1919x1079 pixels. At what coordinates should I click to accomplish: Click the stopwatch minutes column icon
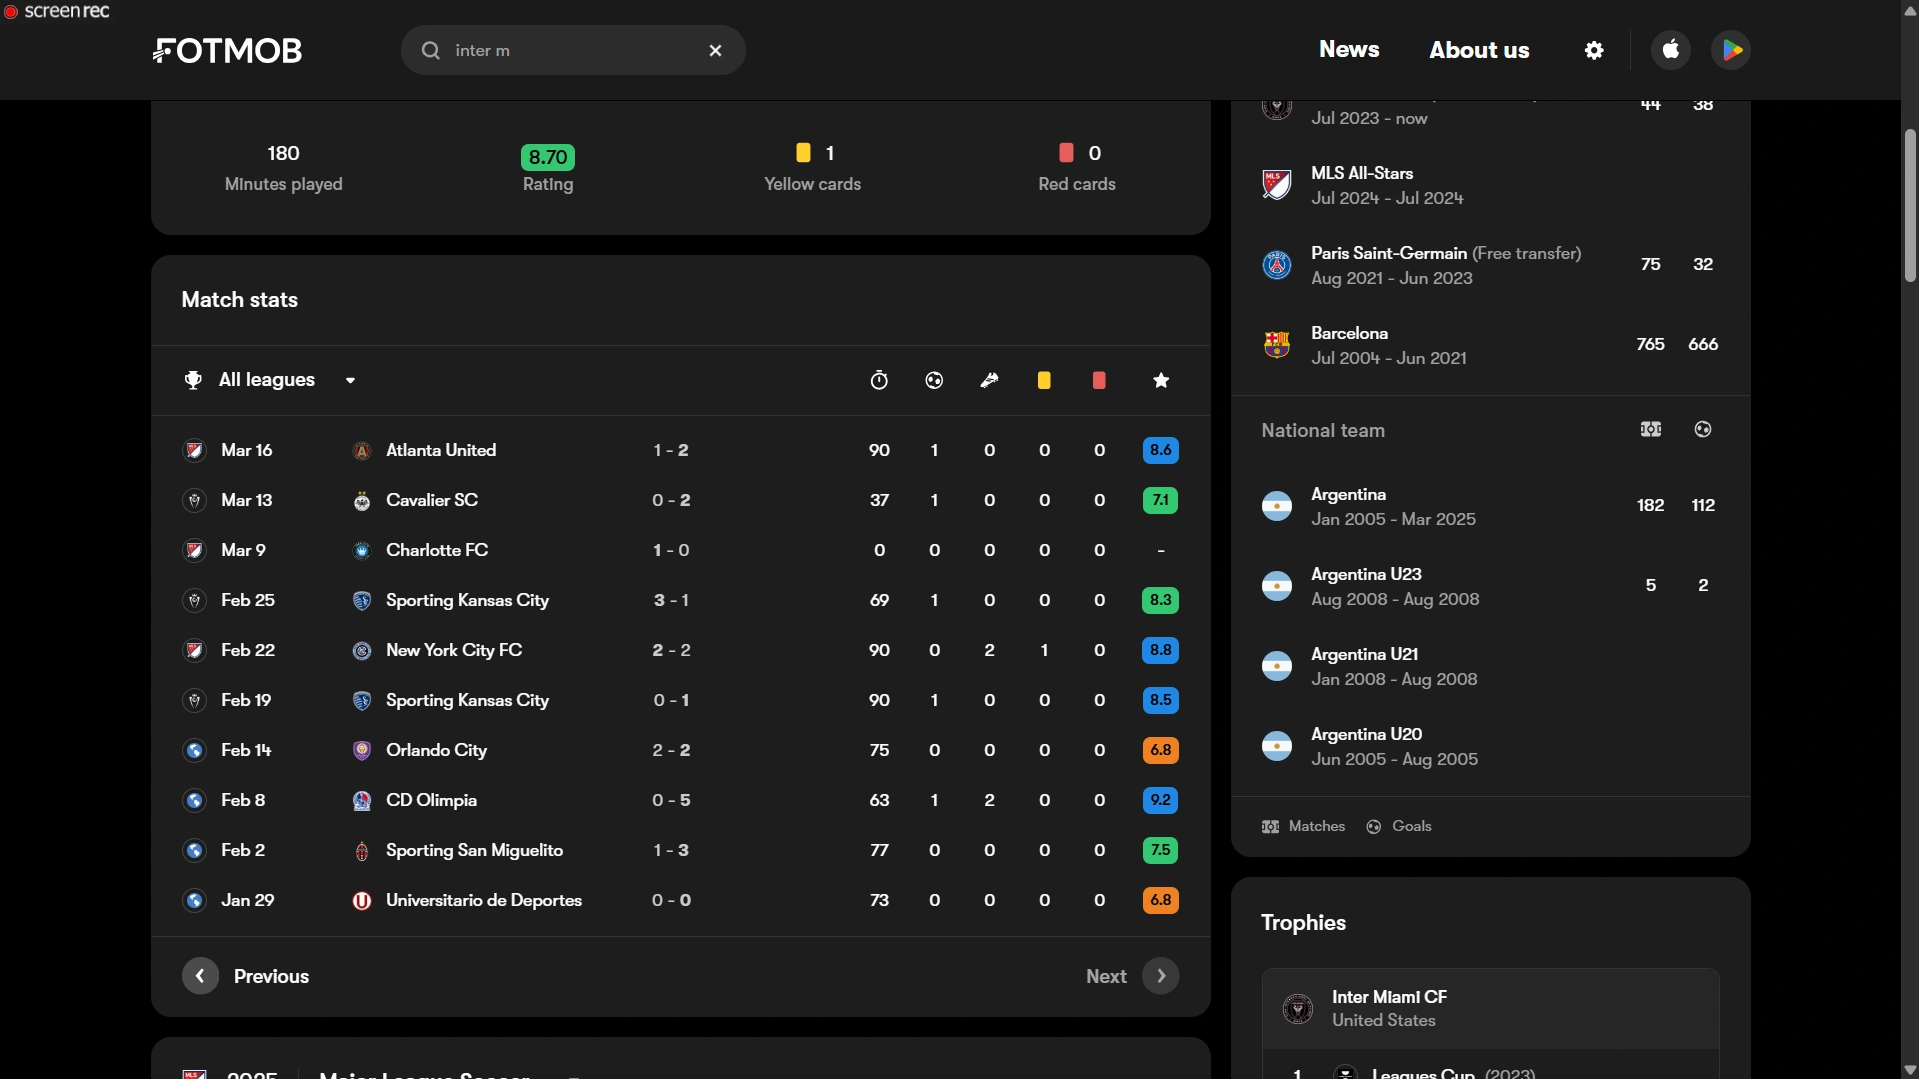tap(879, 380)
